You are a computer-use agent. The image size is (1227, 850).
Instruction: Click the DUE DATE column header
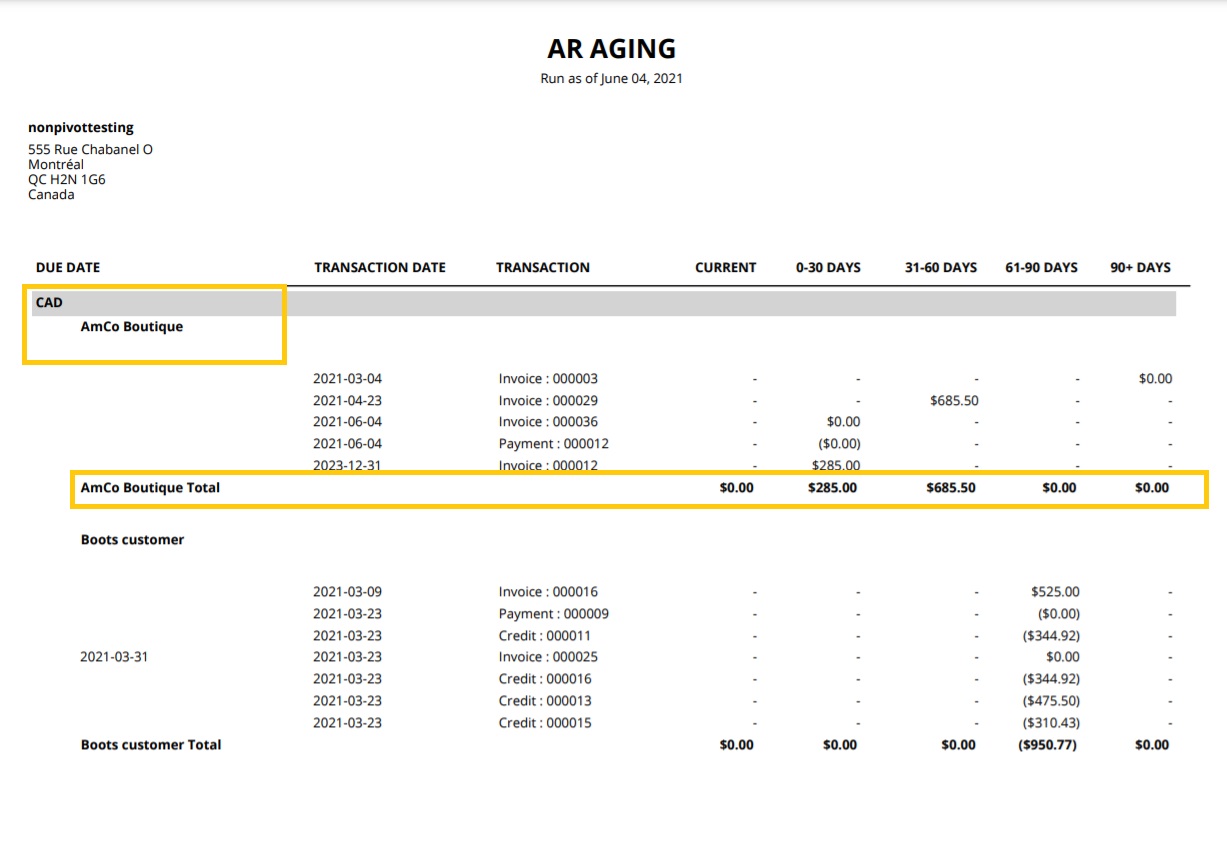point(68,267)
